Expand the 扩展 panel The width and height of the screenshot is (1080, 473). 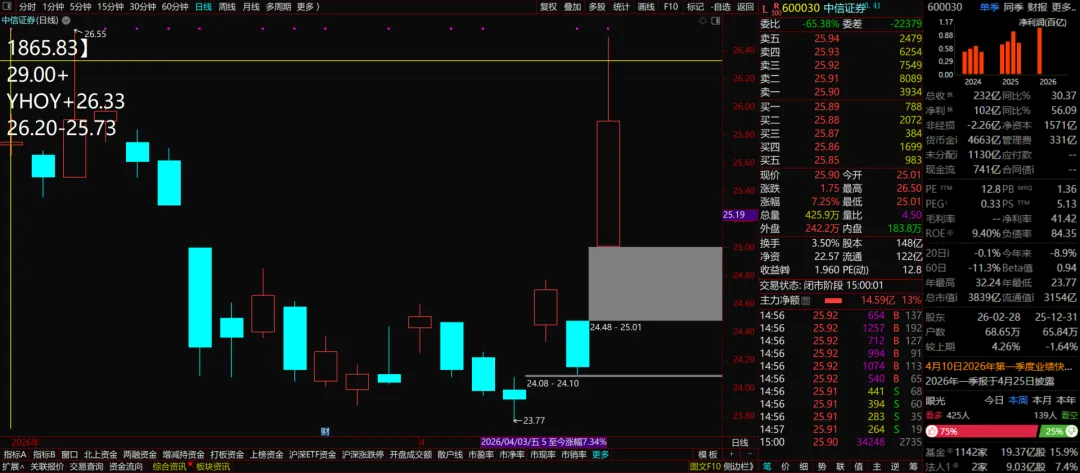pyautogui.click(x=13, y=467)
